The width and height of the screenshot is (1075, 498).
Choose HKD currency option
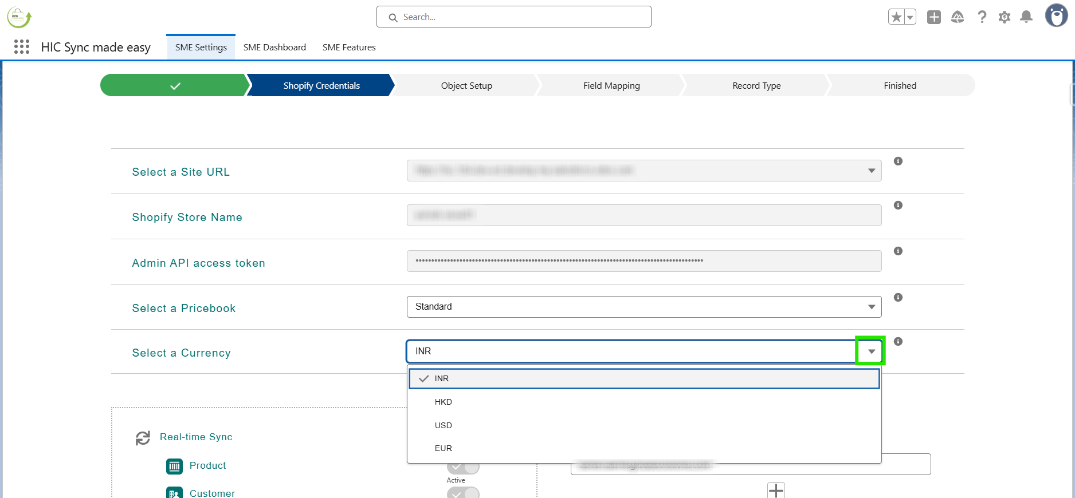pyautogui.click(x=644, y=402)
